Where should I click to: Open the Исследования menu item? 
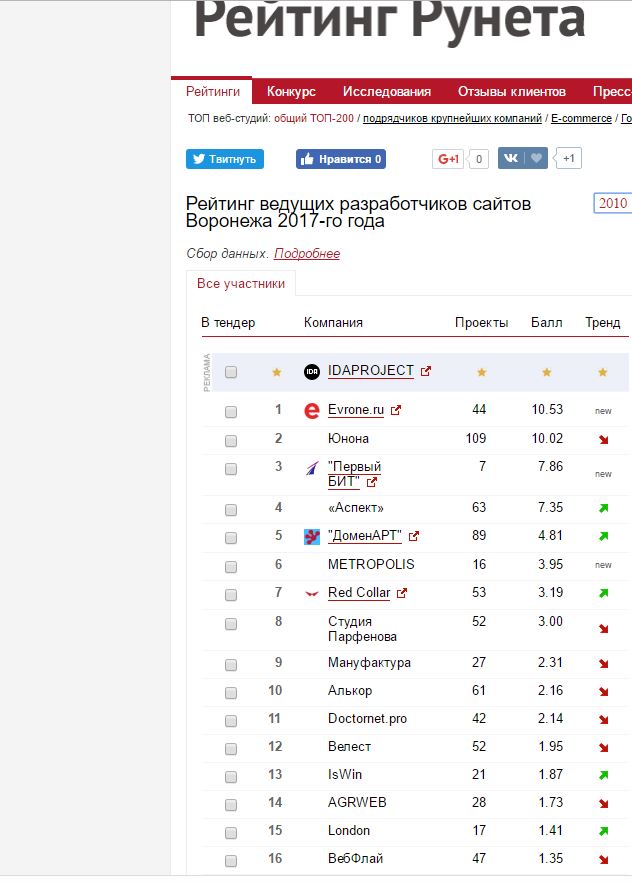[x=387, y=92]
